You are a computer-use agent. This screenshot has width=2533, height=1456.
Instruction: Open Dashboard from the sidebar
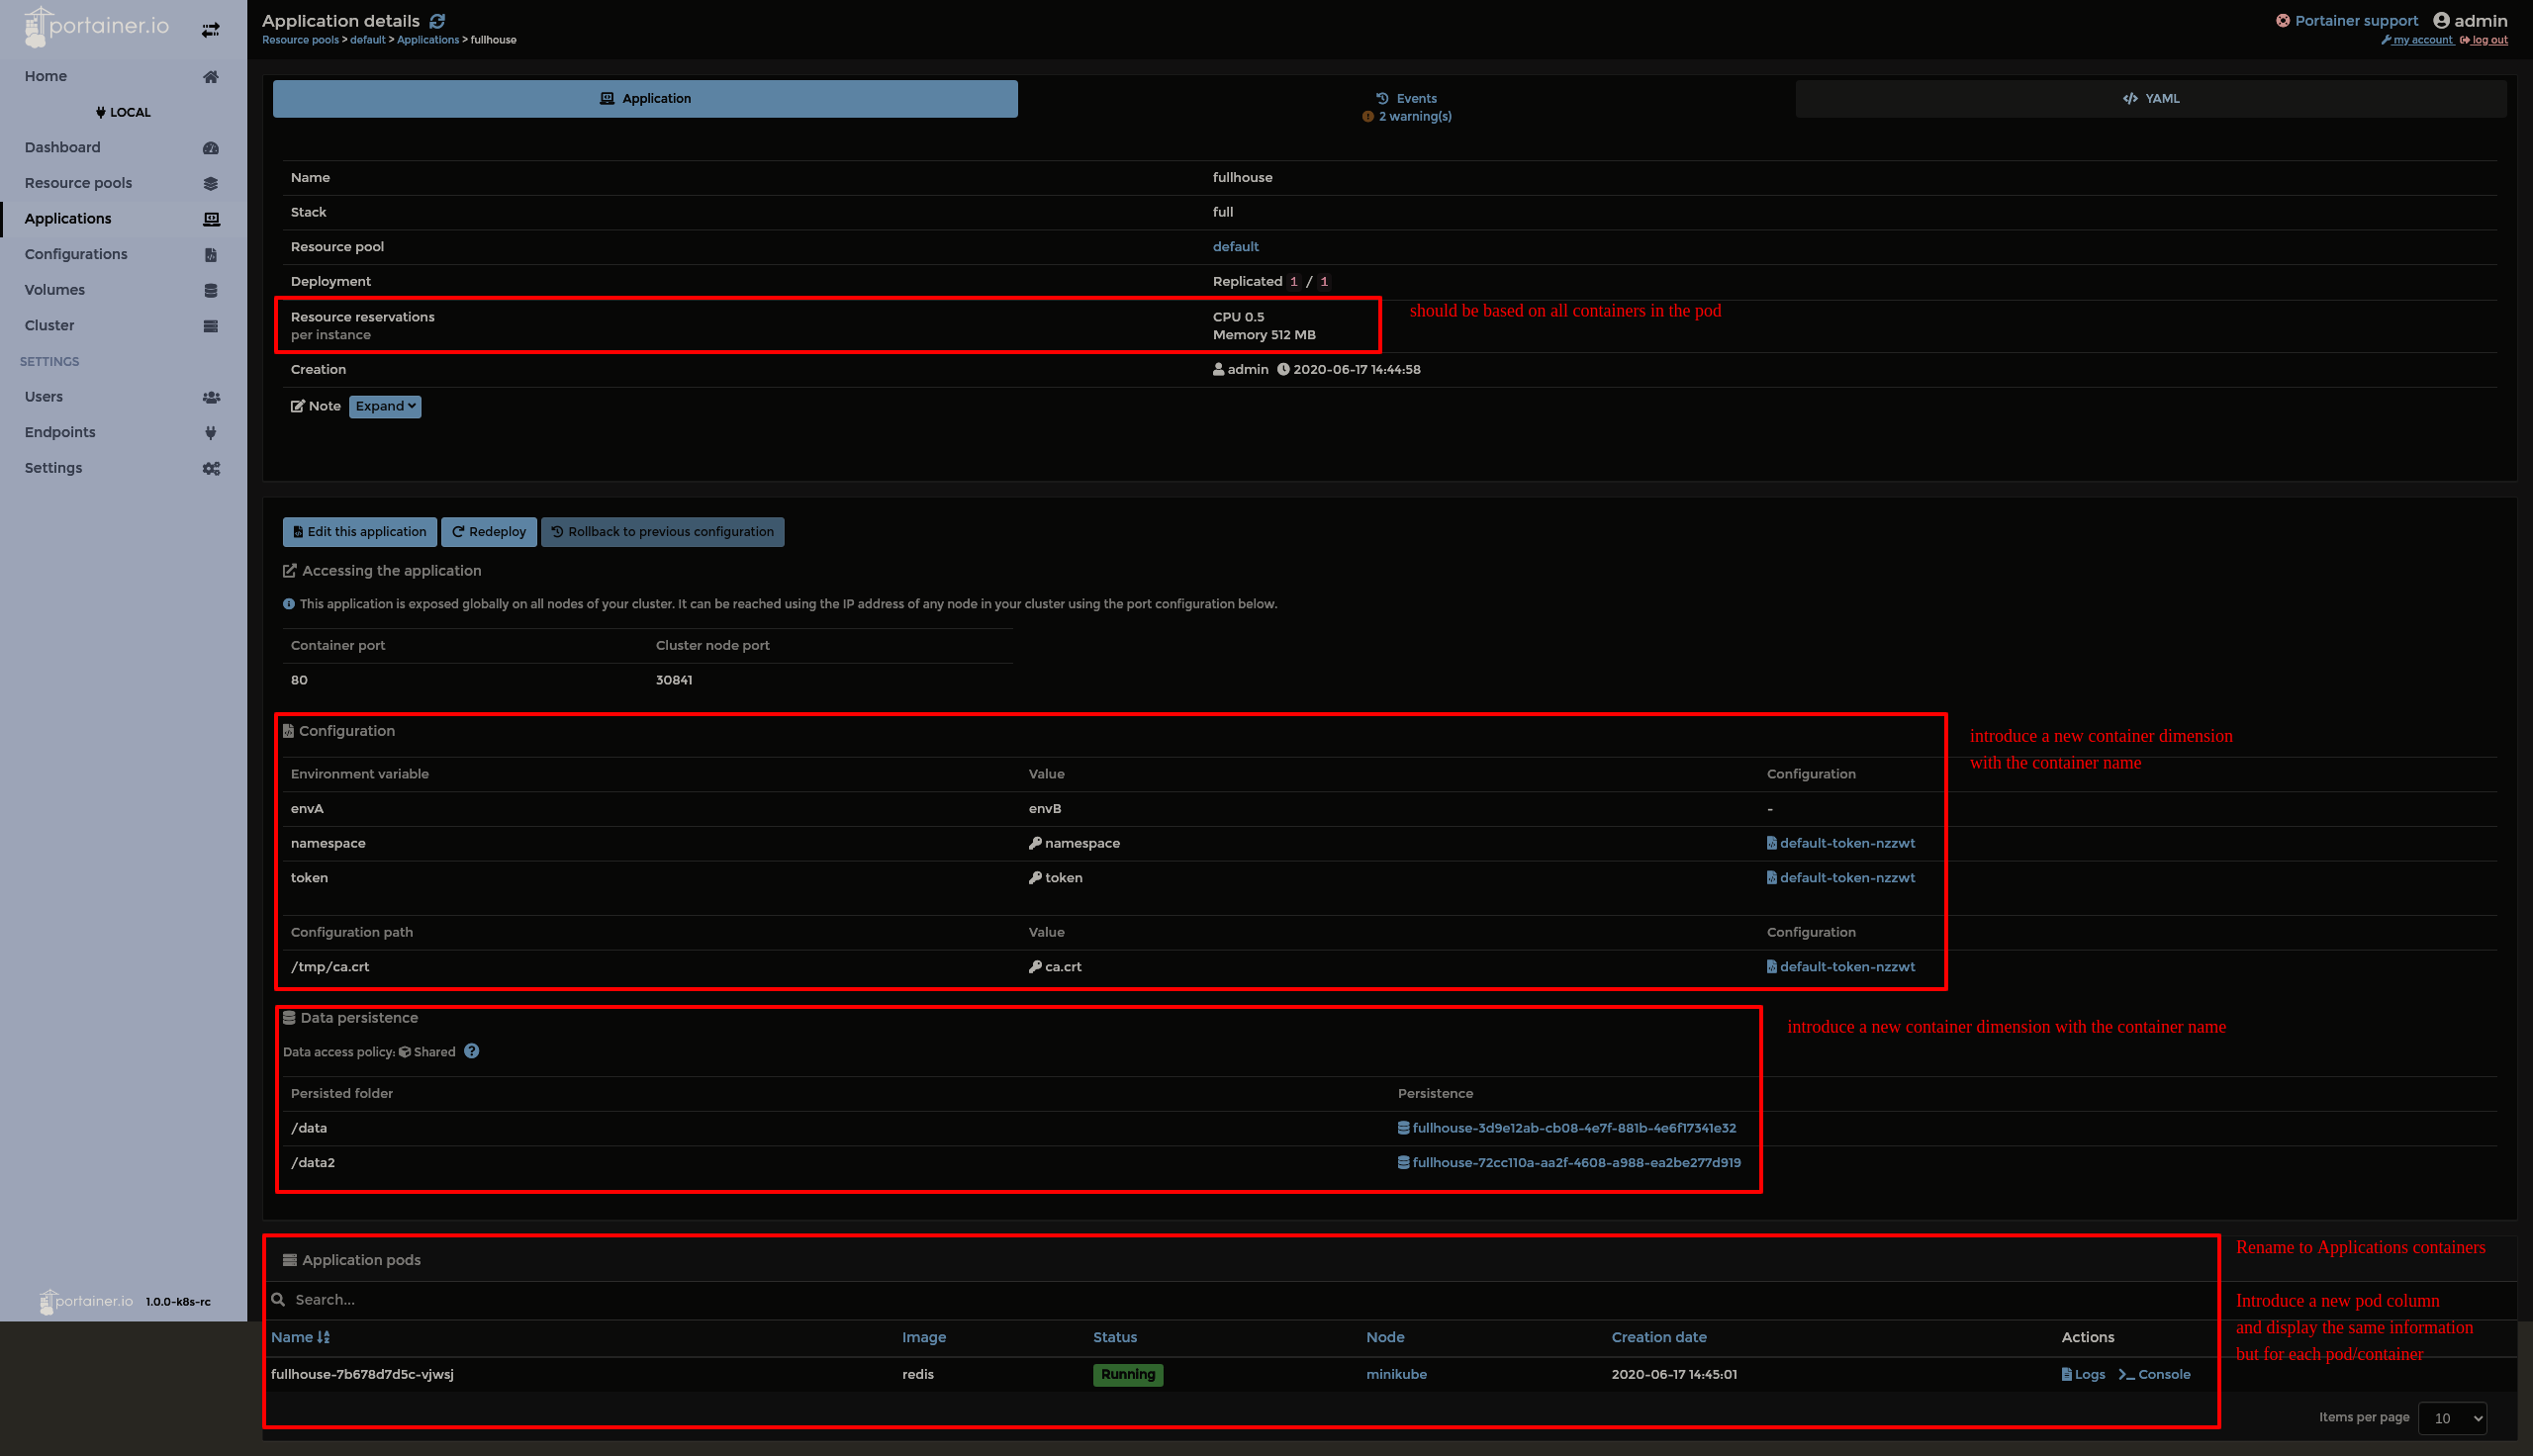pos(62,147)
